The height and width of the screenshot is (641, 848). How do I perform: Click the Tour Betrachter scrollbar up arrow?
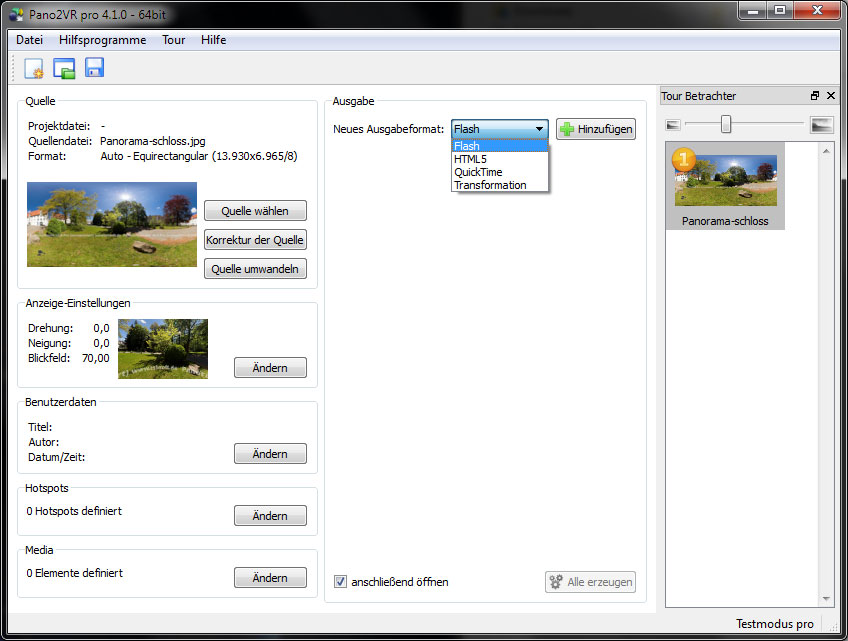pyautogui.click(x=826, y=151)
